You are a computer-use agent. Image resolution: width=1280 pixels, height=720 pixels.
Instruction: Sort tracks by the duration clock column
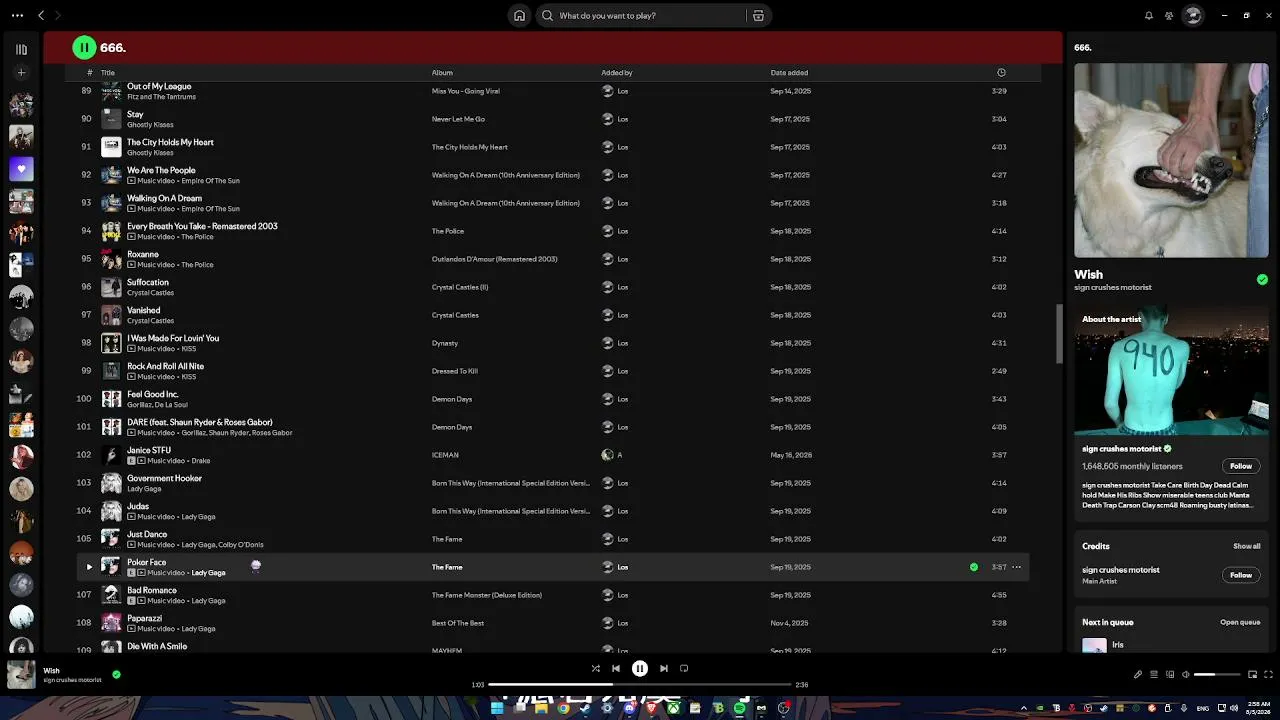point(1001,73)
